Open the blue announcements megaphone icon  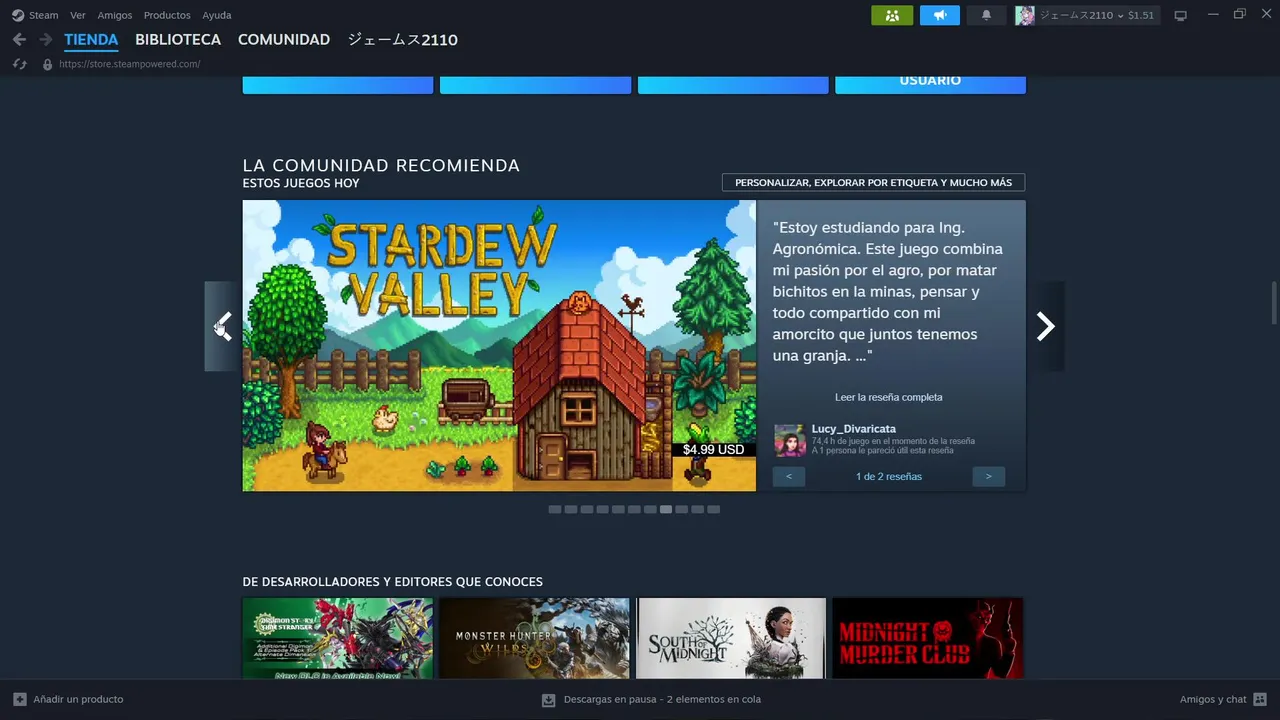click(939, 15)
